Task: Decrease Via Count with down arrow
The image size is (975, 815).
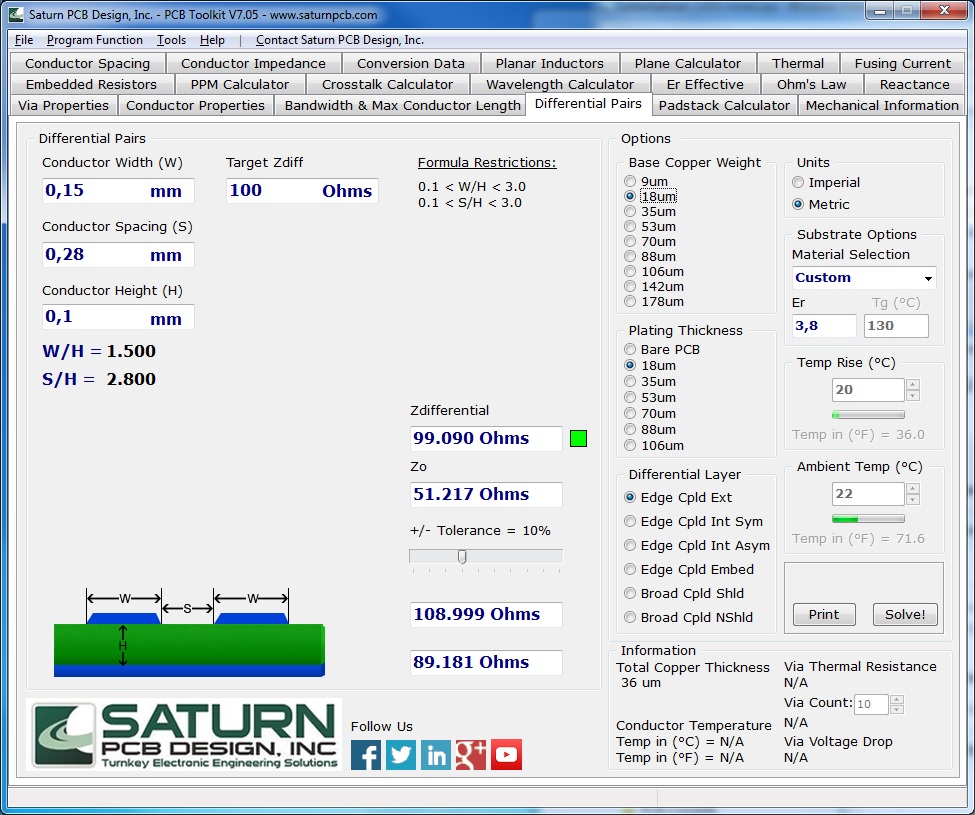Action: [897, 709]
